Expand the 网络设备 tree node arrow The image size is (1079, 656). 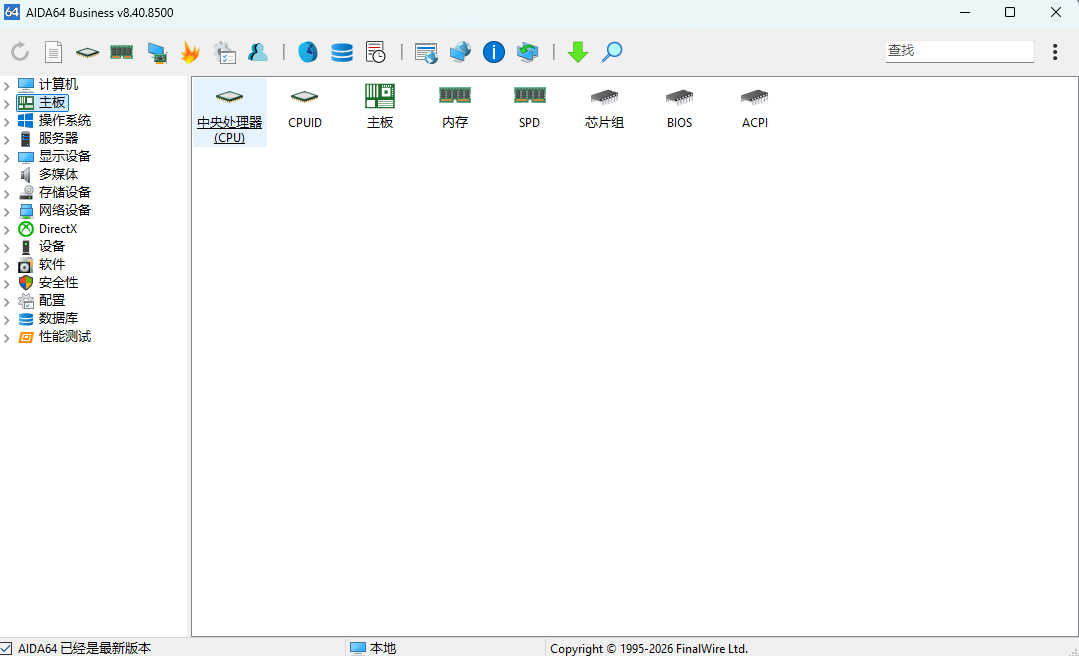[x=7, y=211]
